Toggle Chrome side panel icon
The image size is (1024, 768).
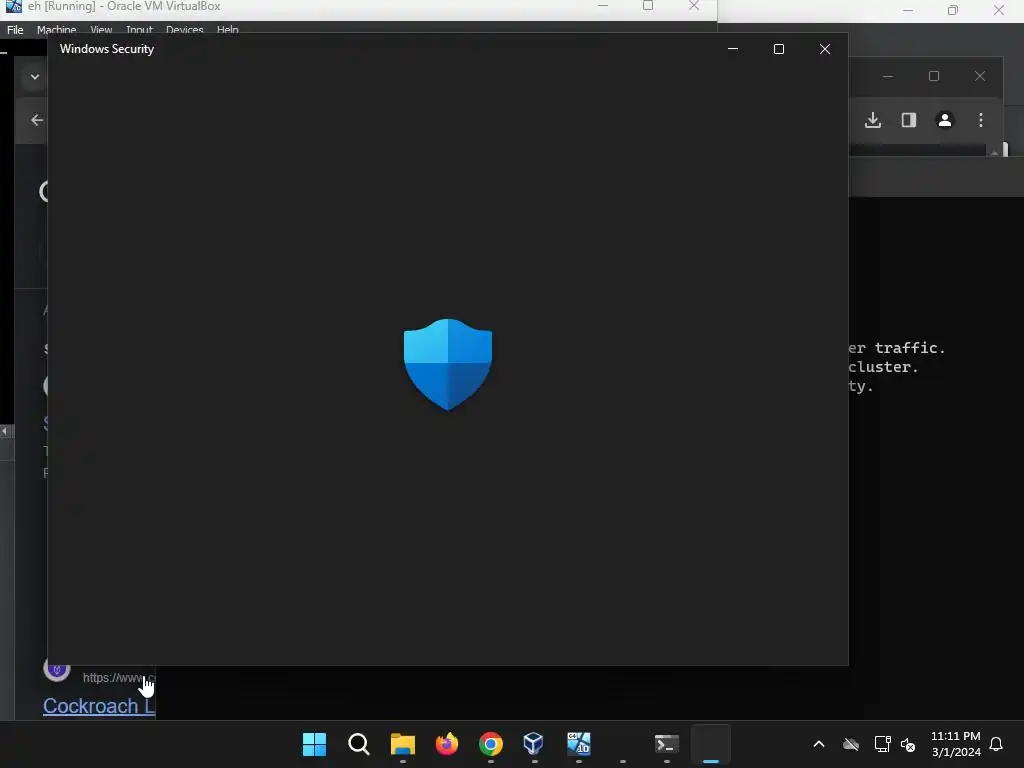(908, 120)
